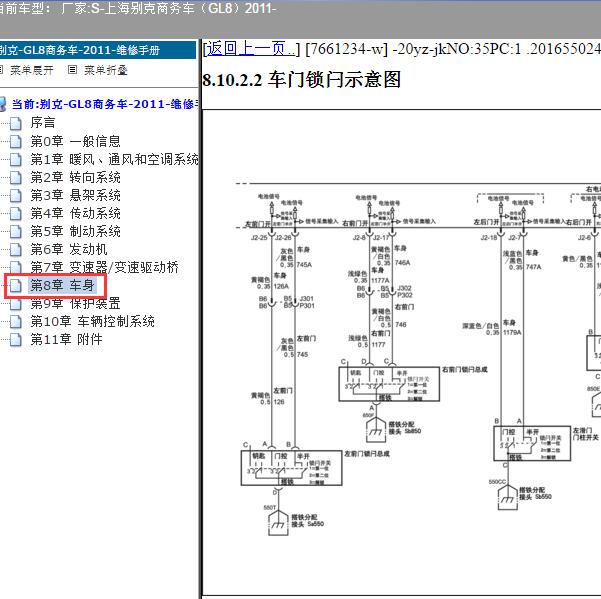Click the root manual icon beside 当前

(3, 104)
